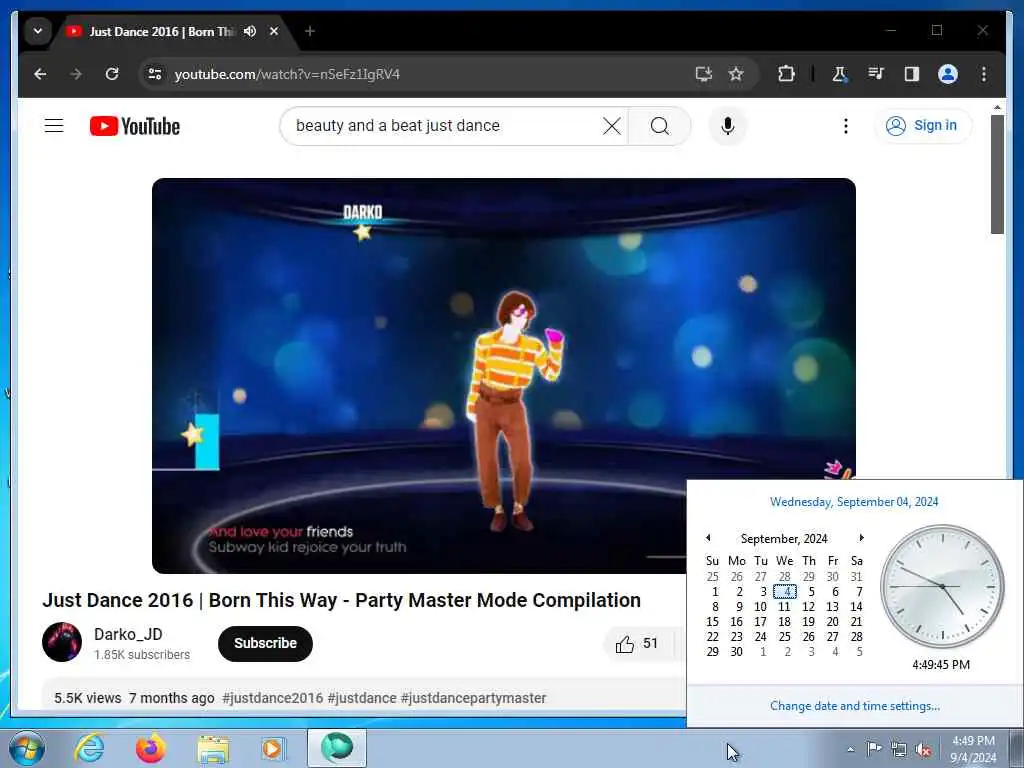
Task: Toggle the Chrome side panel
Action: point(912,74)
